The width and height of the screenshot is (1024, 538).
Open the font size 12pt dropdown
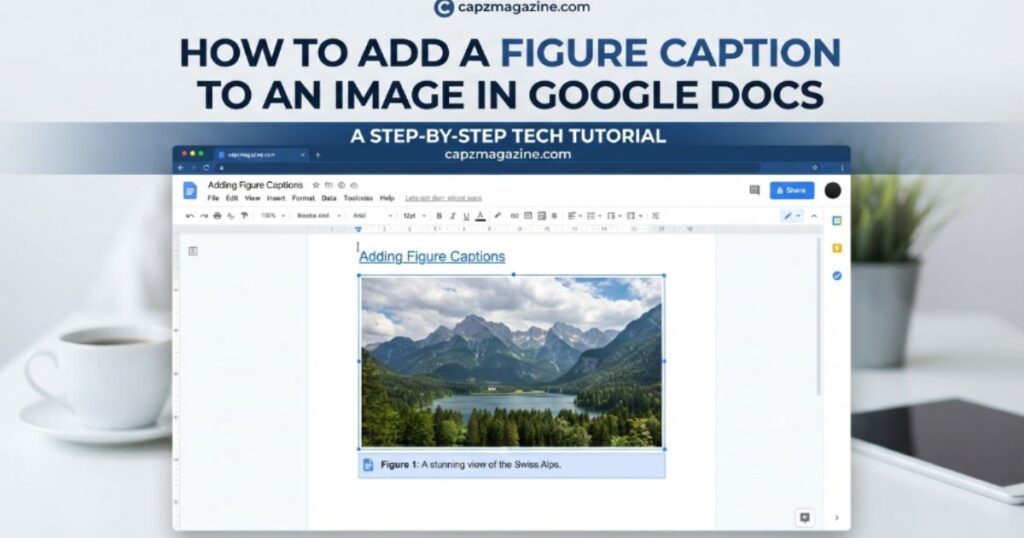[x=414, y=215]
